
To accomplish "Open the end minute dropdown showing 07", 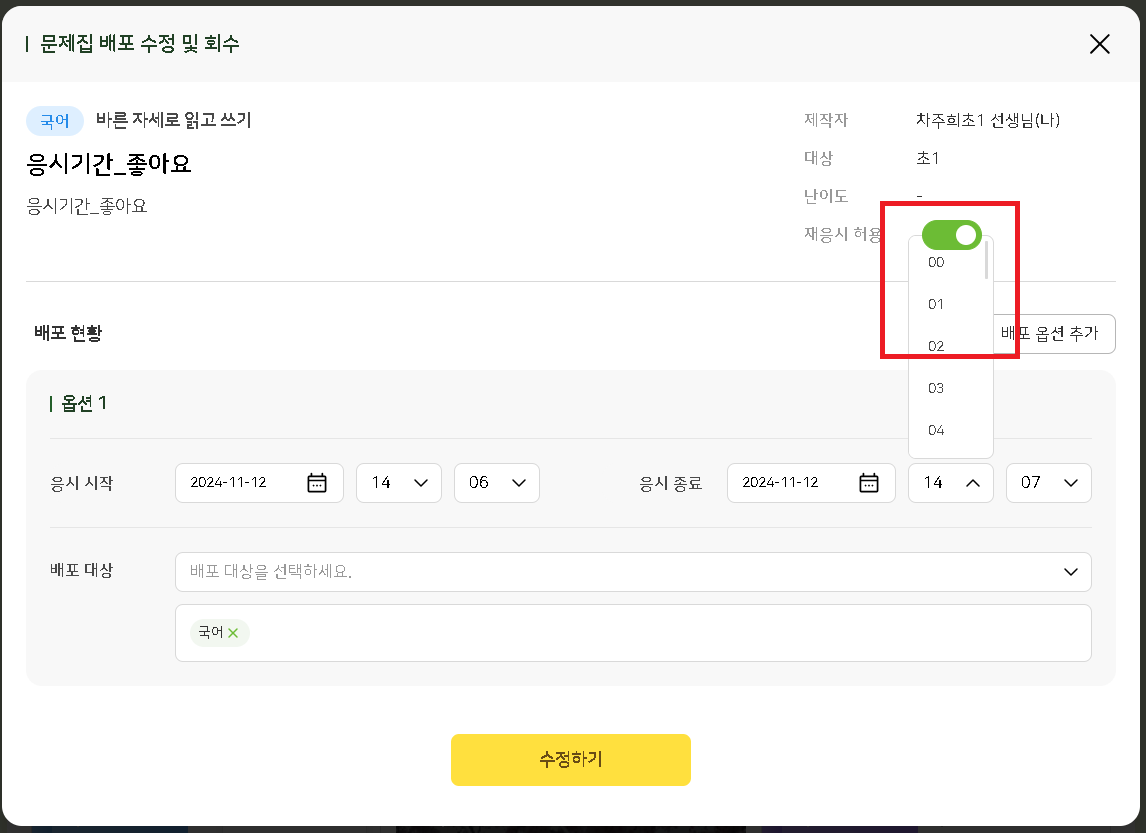I will pos(1048,483).
